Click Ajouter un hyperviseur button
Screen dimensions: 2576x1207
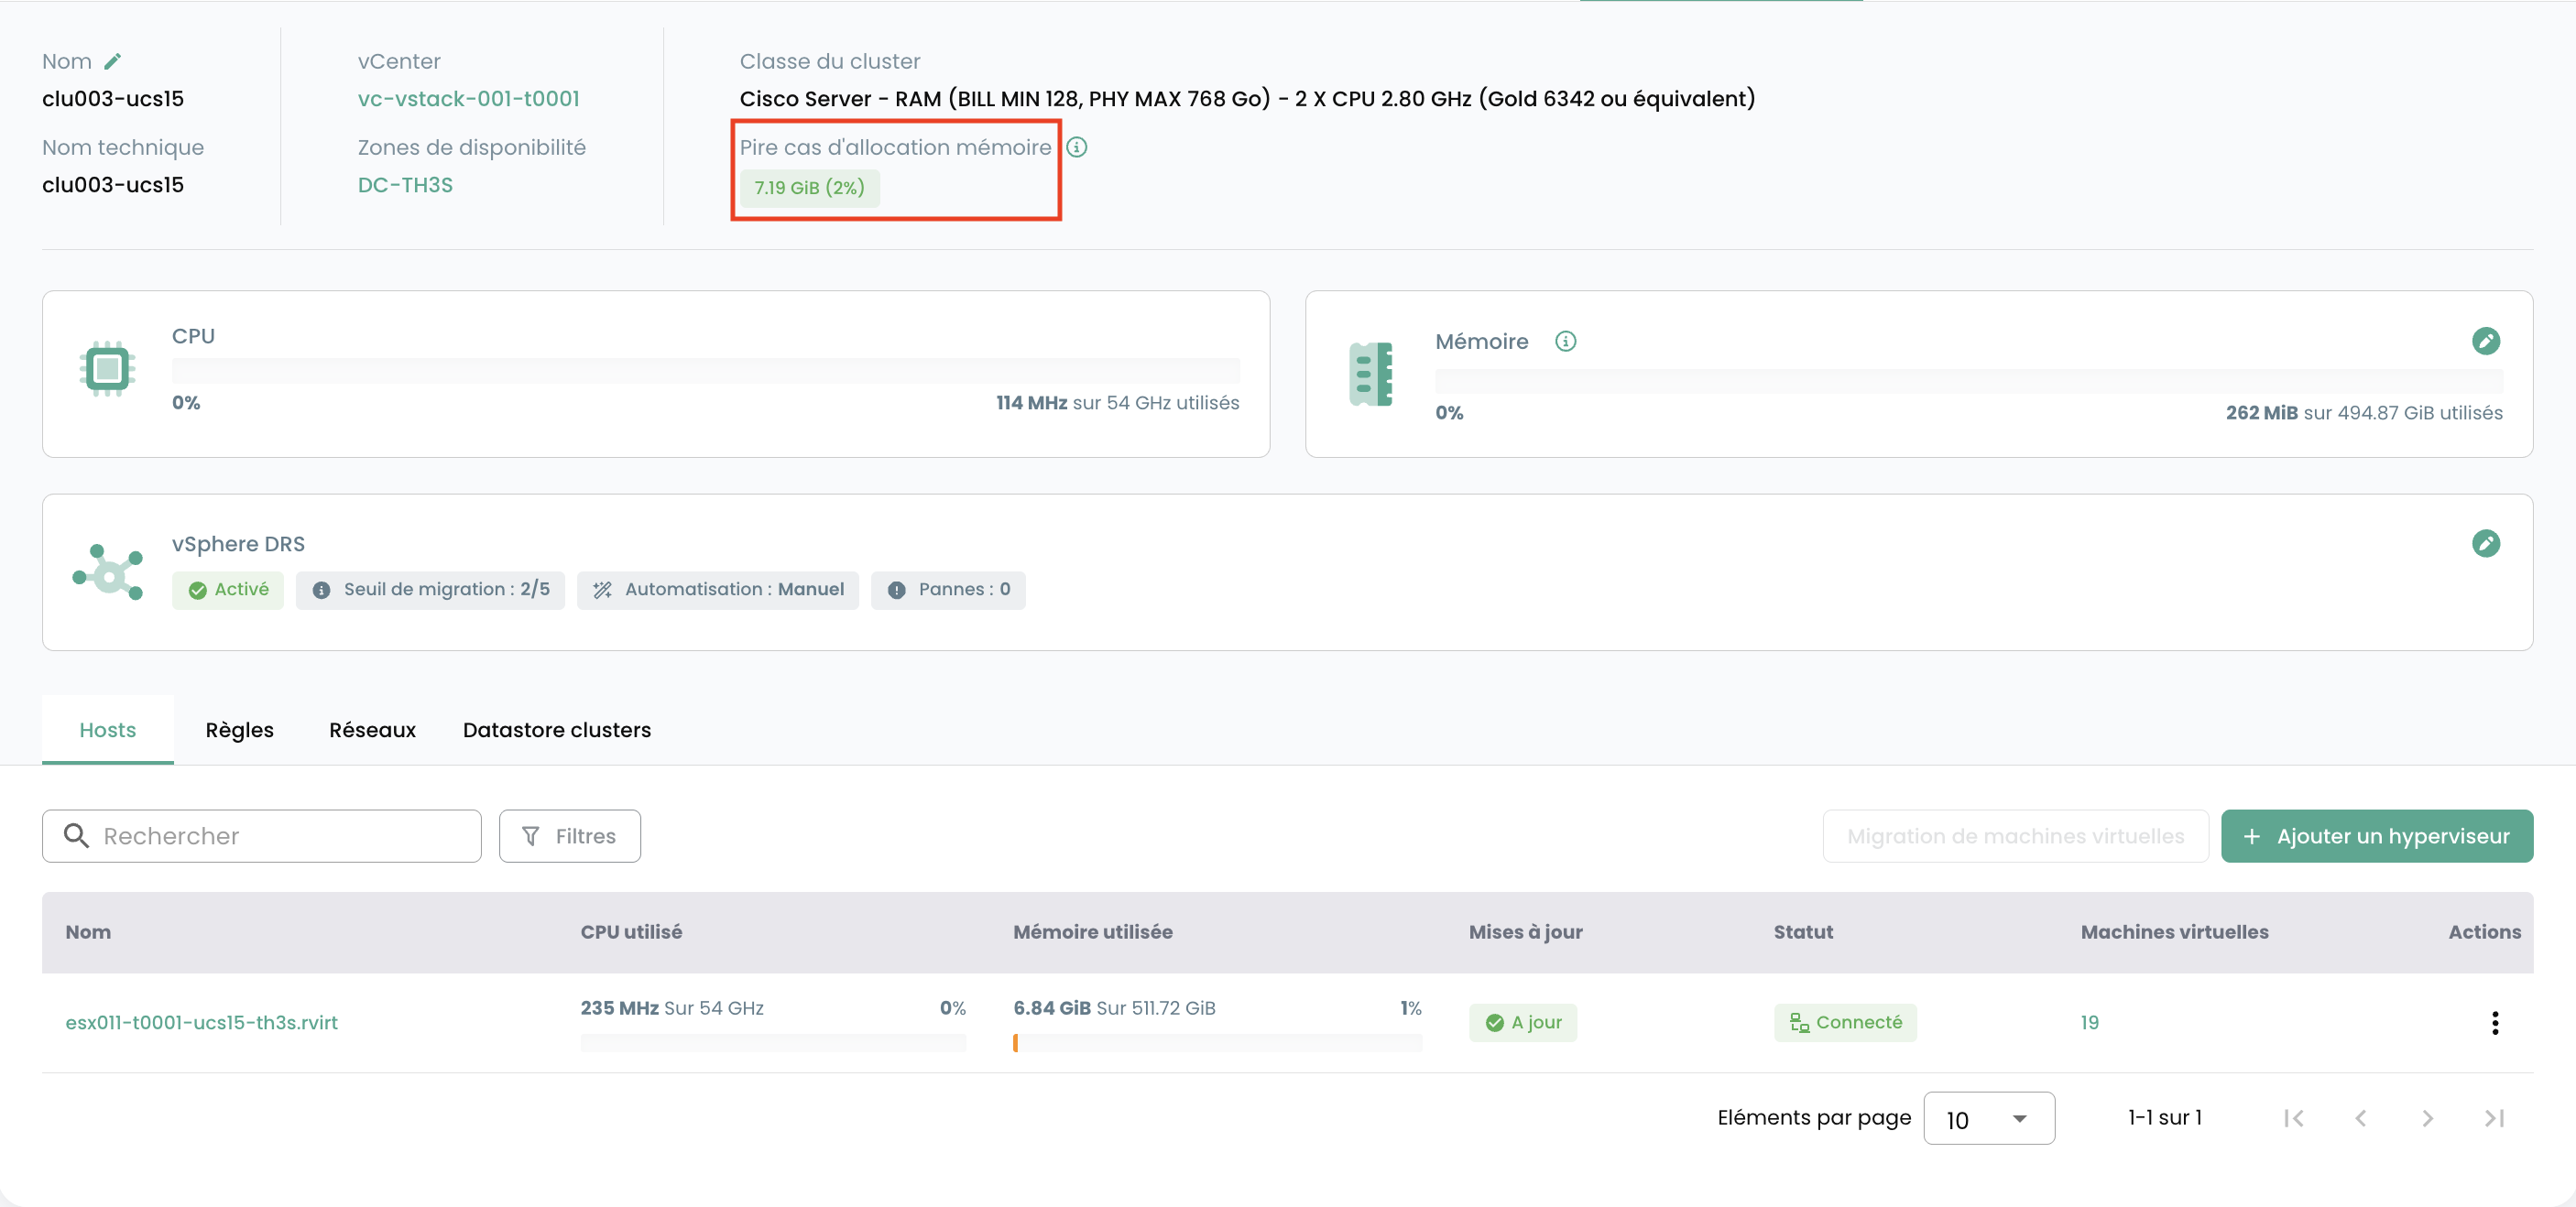tap(2377, 836)
